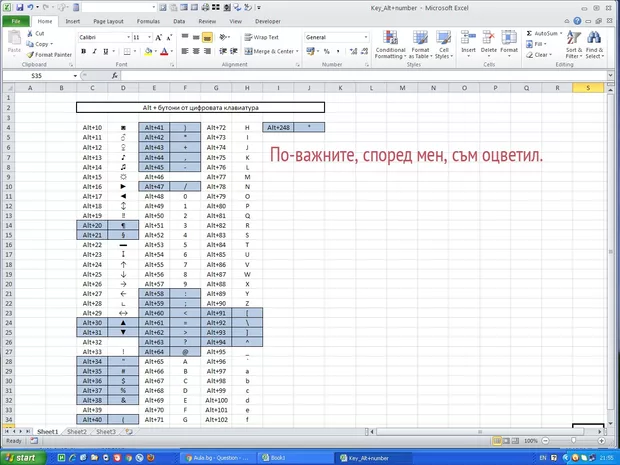Image resolution: width=620 pixels, height=465 pixels.
Task: Click the Increase Font Size icon
Action: 159,37
